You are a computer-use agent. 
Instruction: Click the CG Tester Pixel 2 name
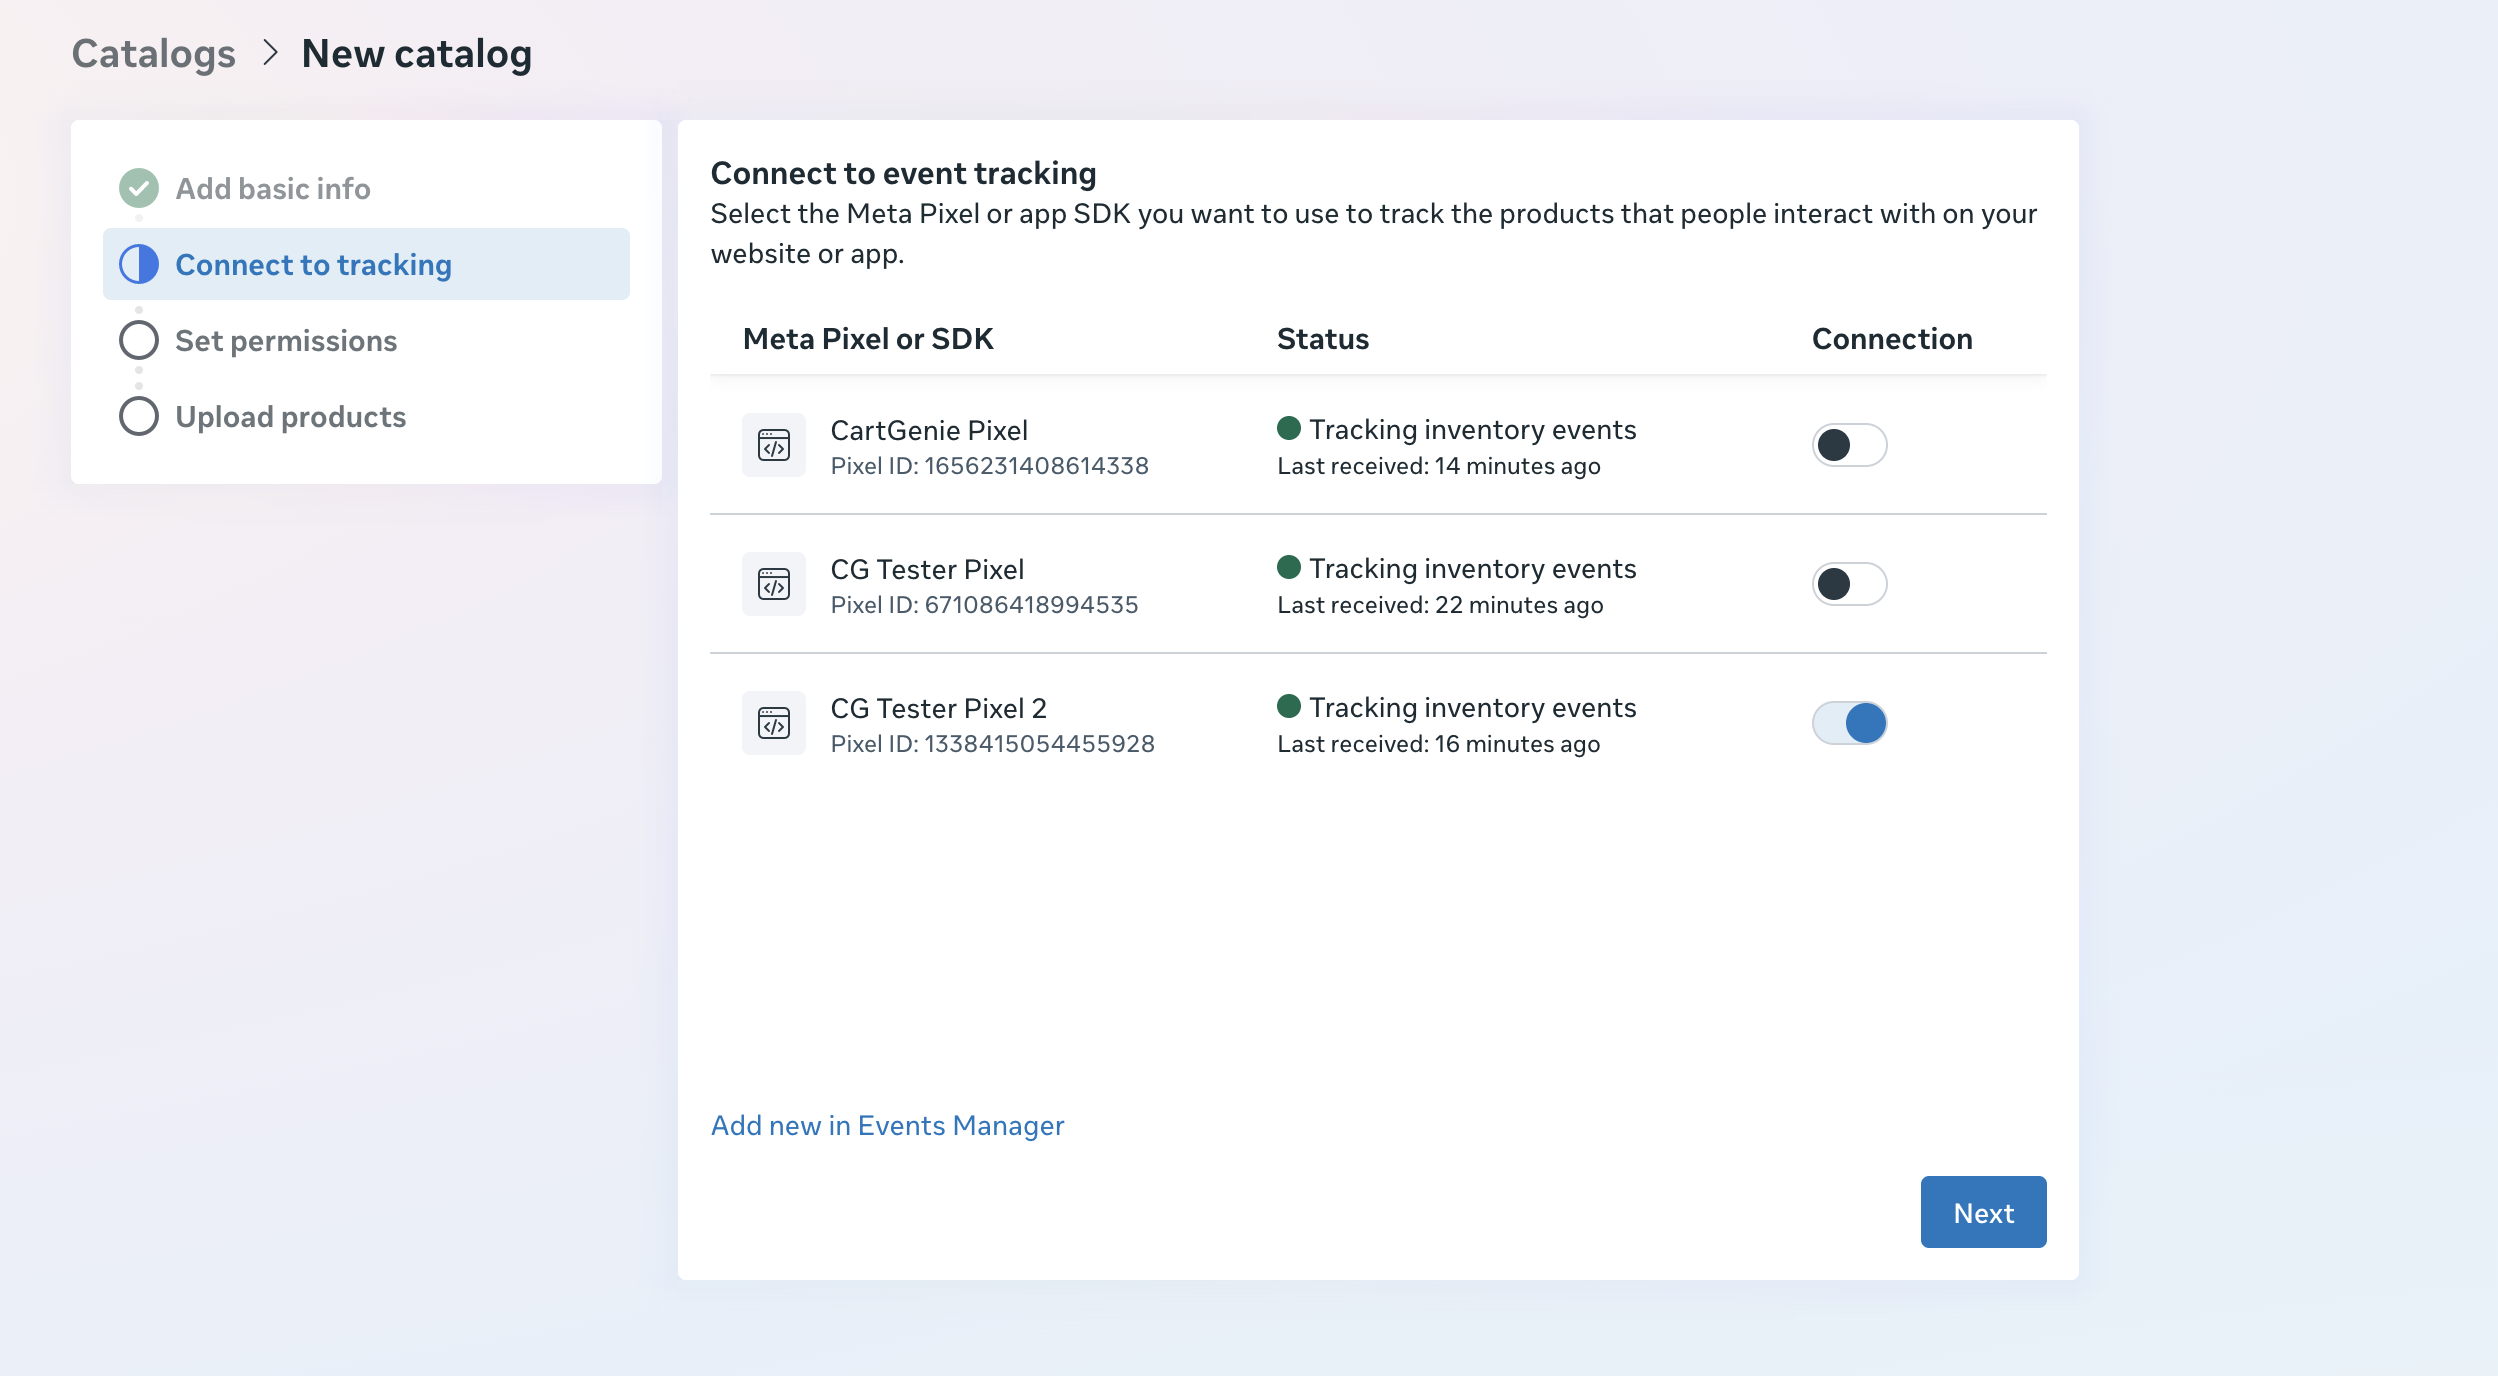[938, 709]
